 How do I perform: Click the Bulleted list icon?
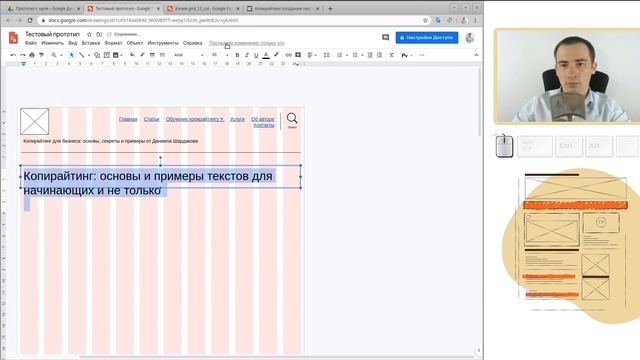pos(355,55)
